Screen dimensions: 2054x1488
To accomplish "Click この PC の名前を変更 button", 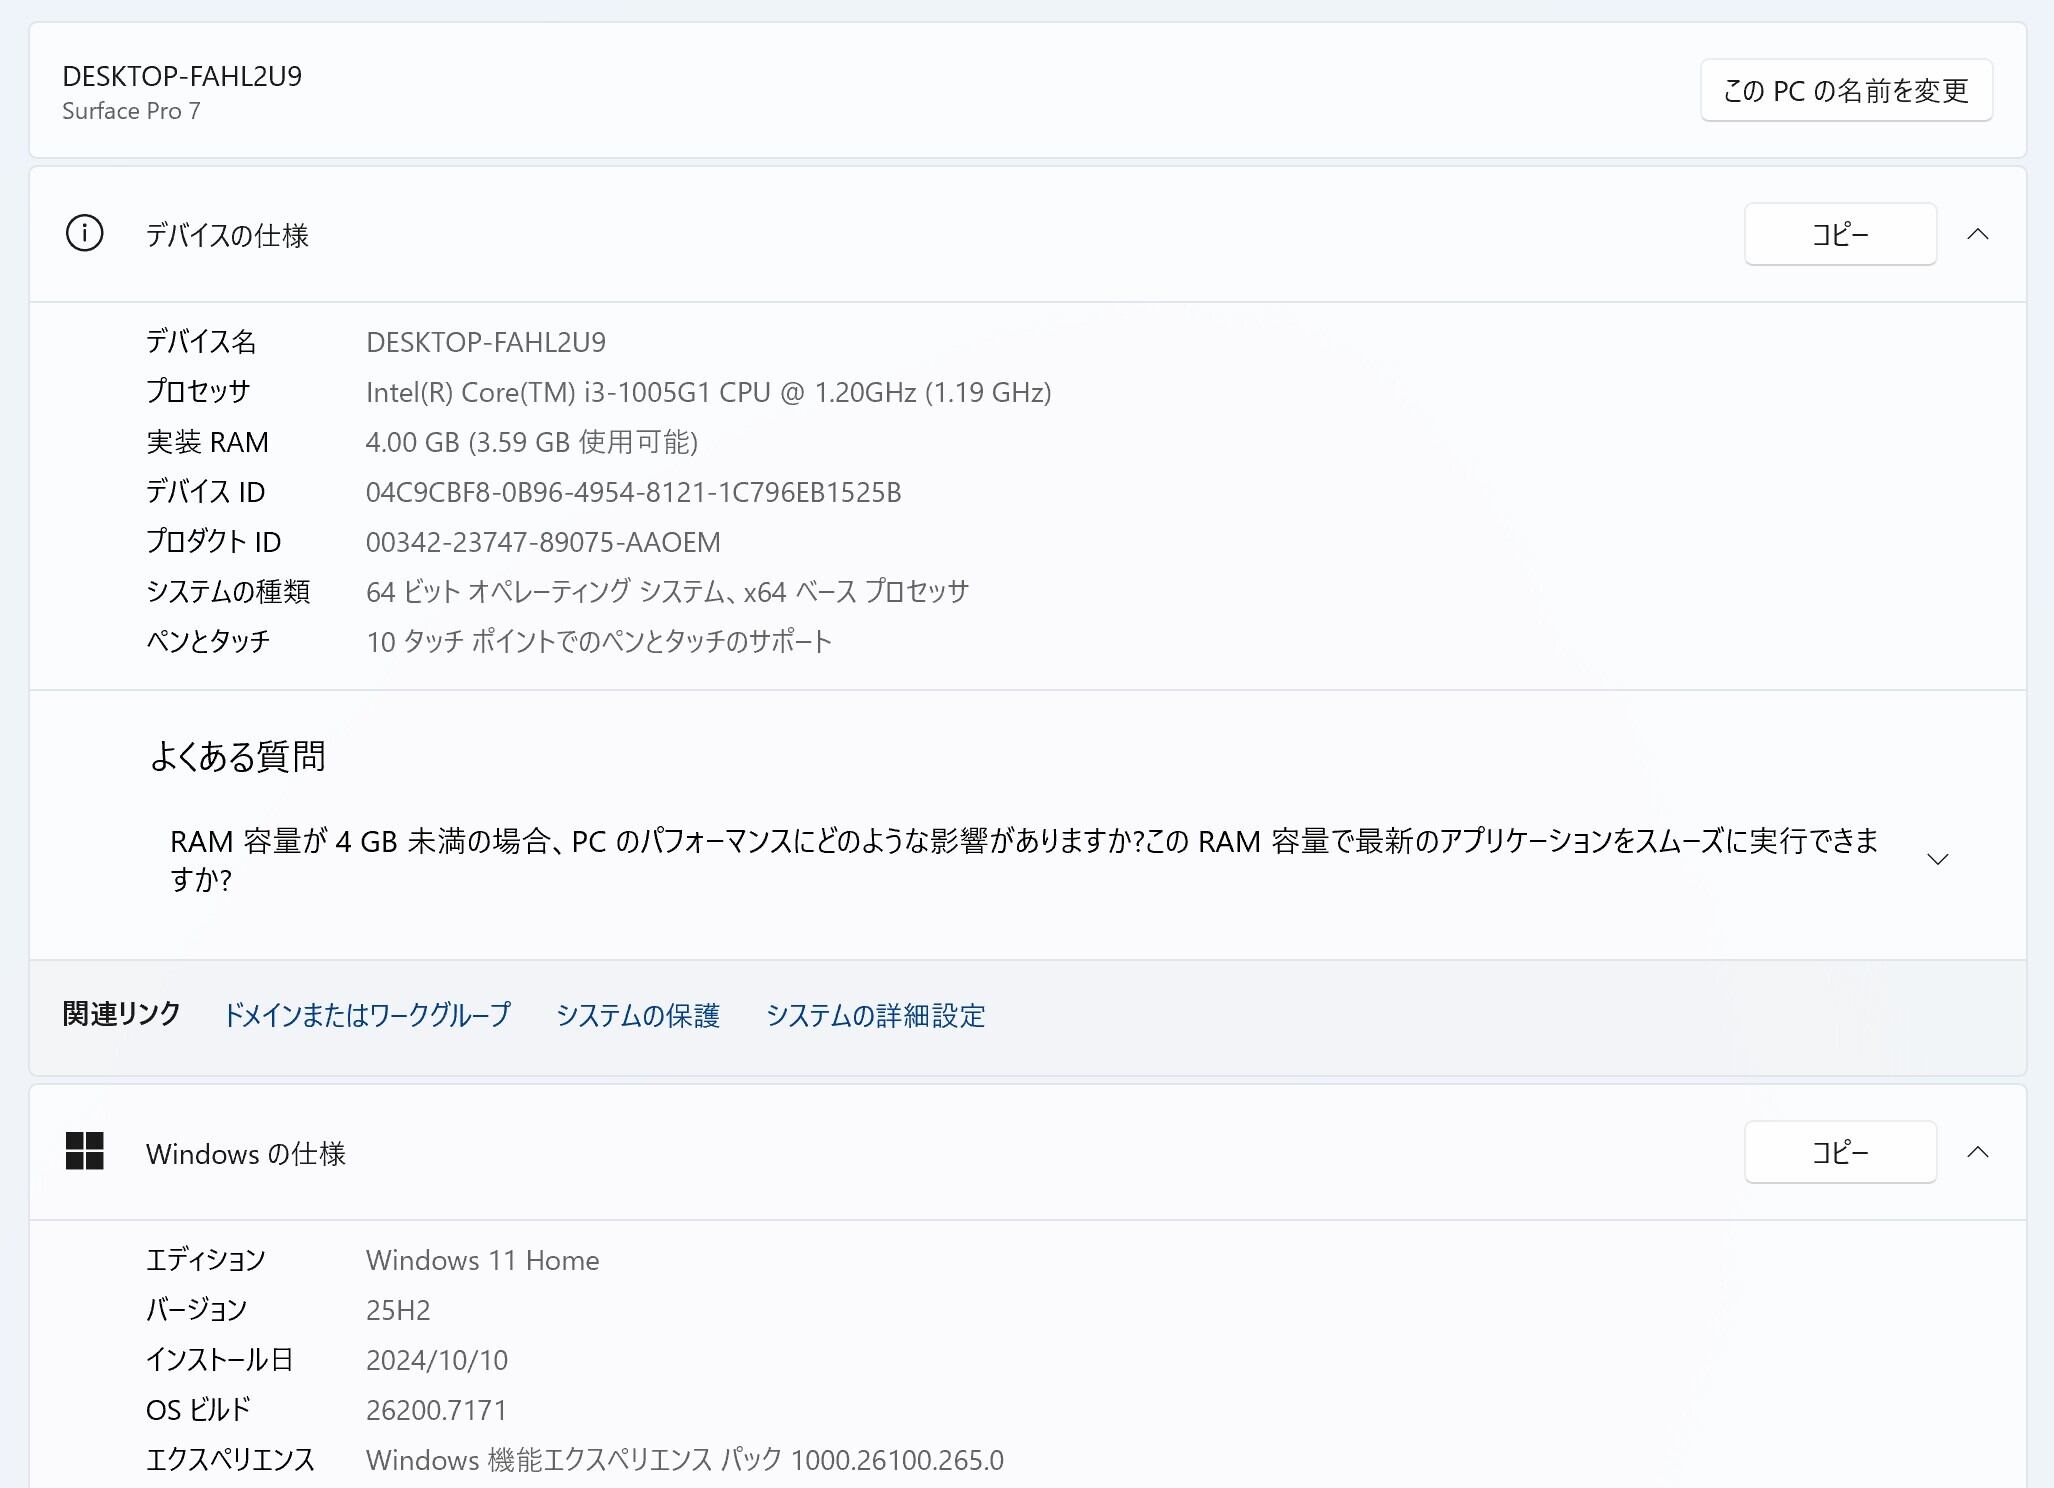I will [x=1846, y=91].
